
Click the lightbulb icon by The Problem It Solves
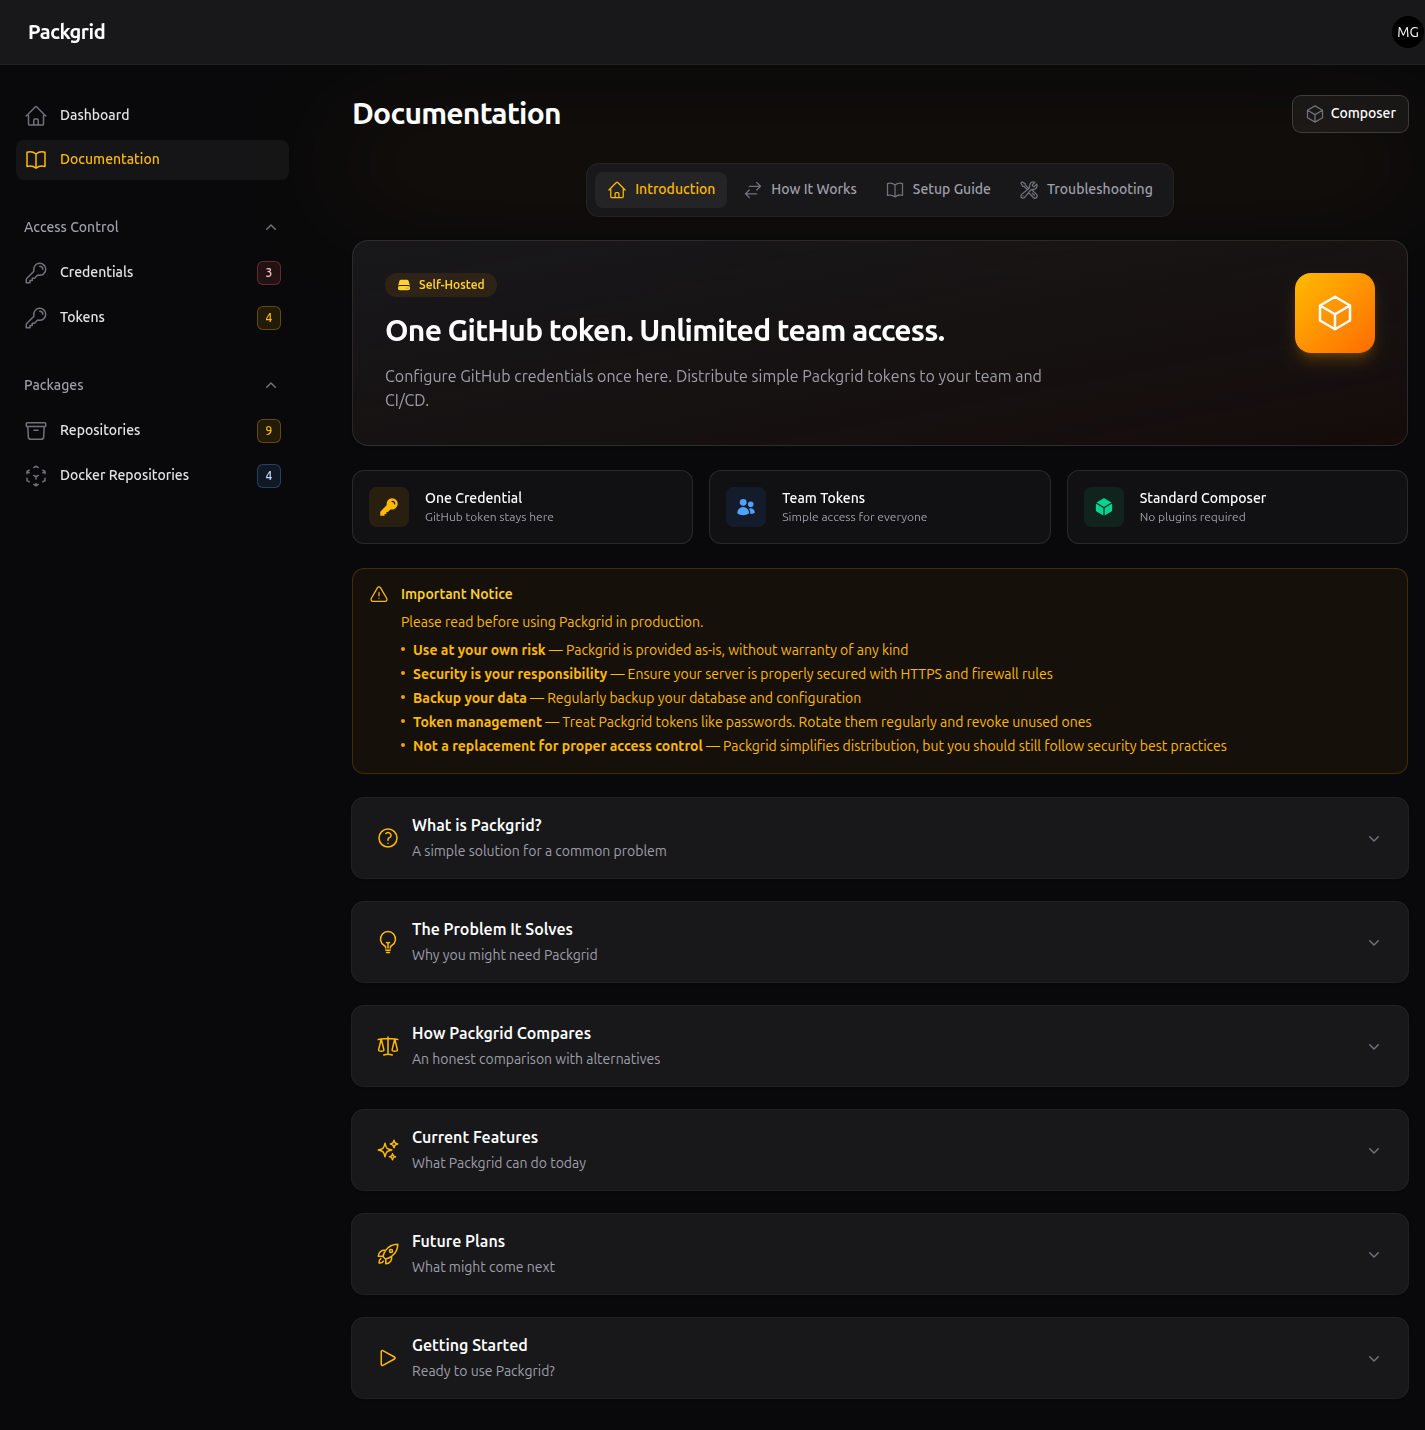(x=388, y=942)
